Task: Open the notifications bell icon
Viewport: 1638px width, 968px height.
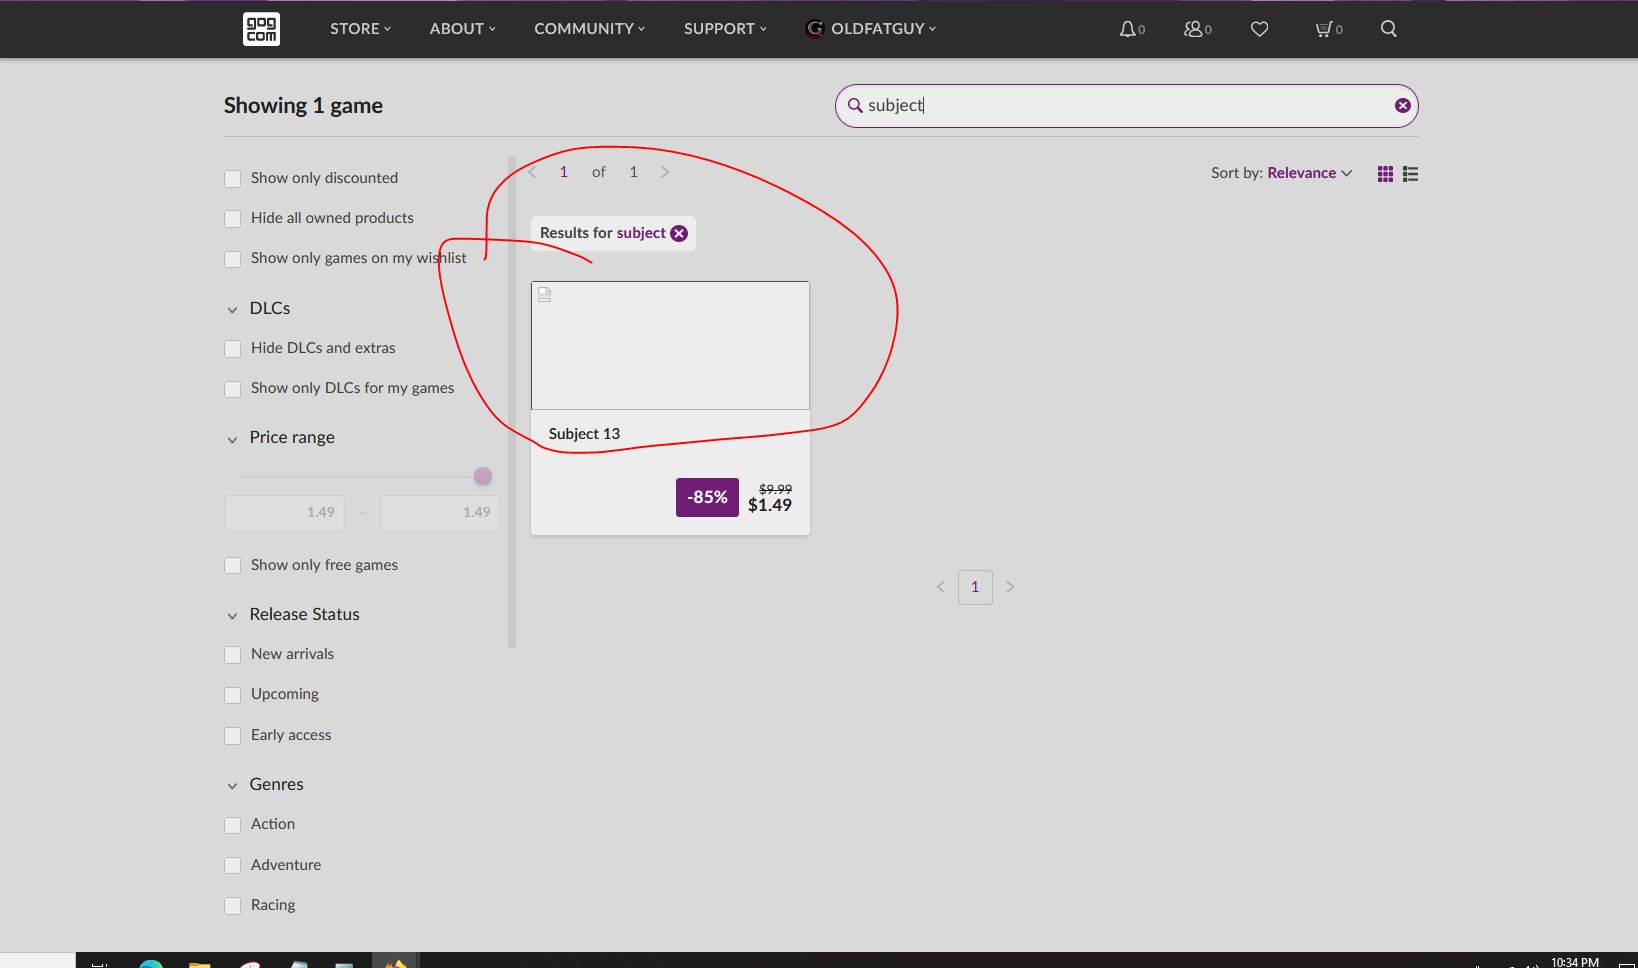Action: (x=1128, y=29)
